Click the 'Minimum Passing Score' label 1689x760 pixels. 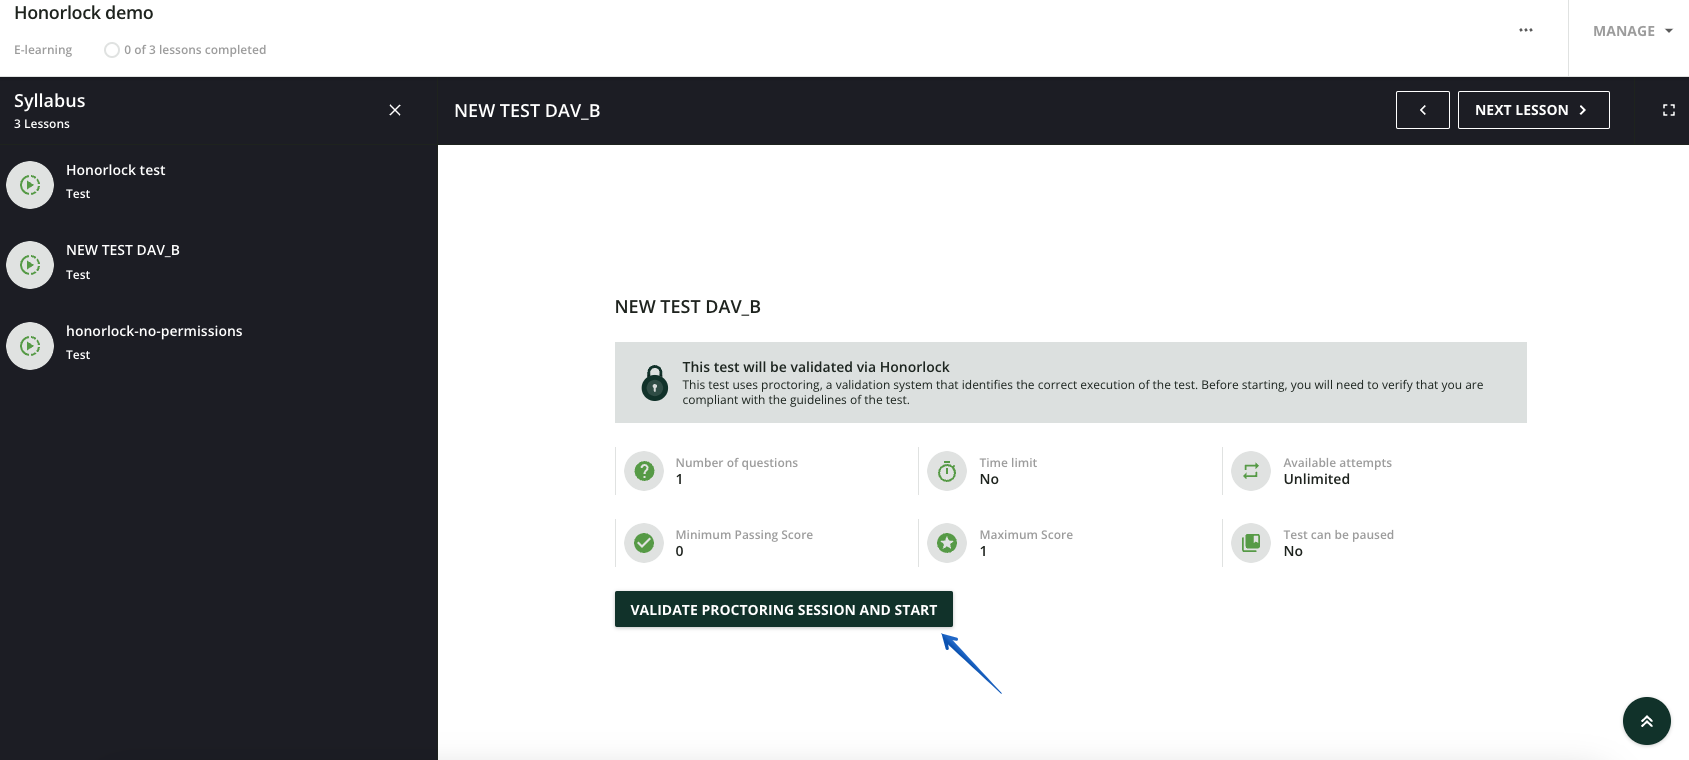744,535
